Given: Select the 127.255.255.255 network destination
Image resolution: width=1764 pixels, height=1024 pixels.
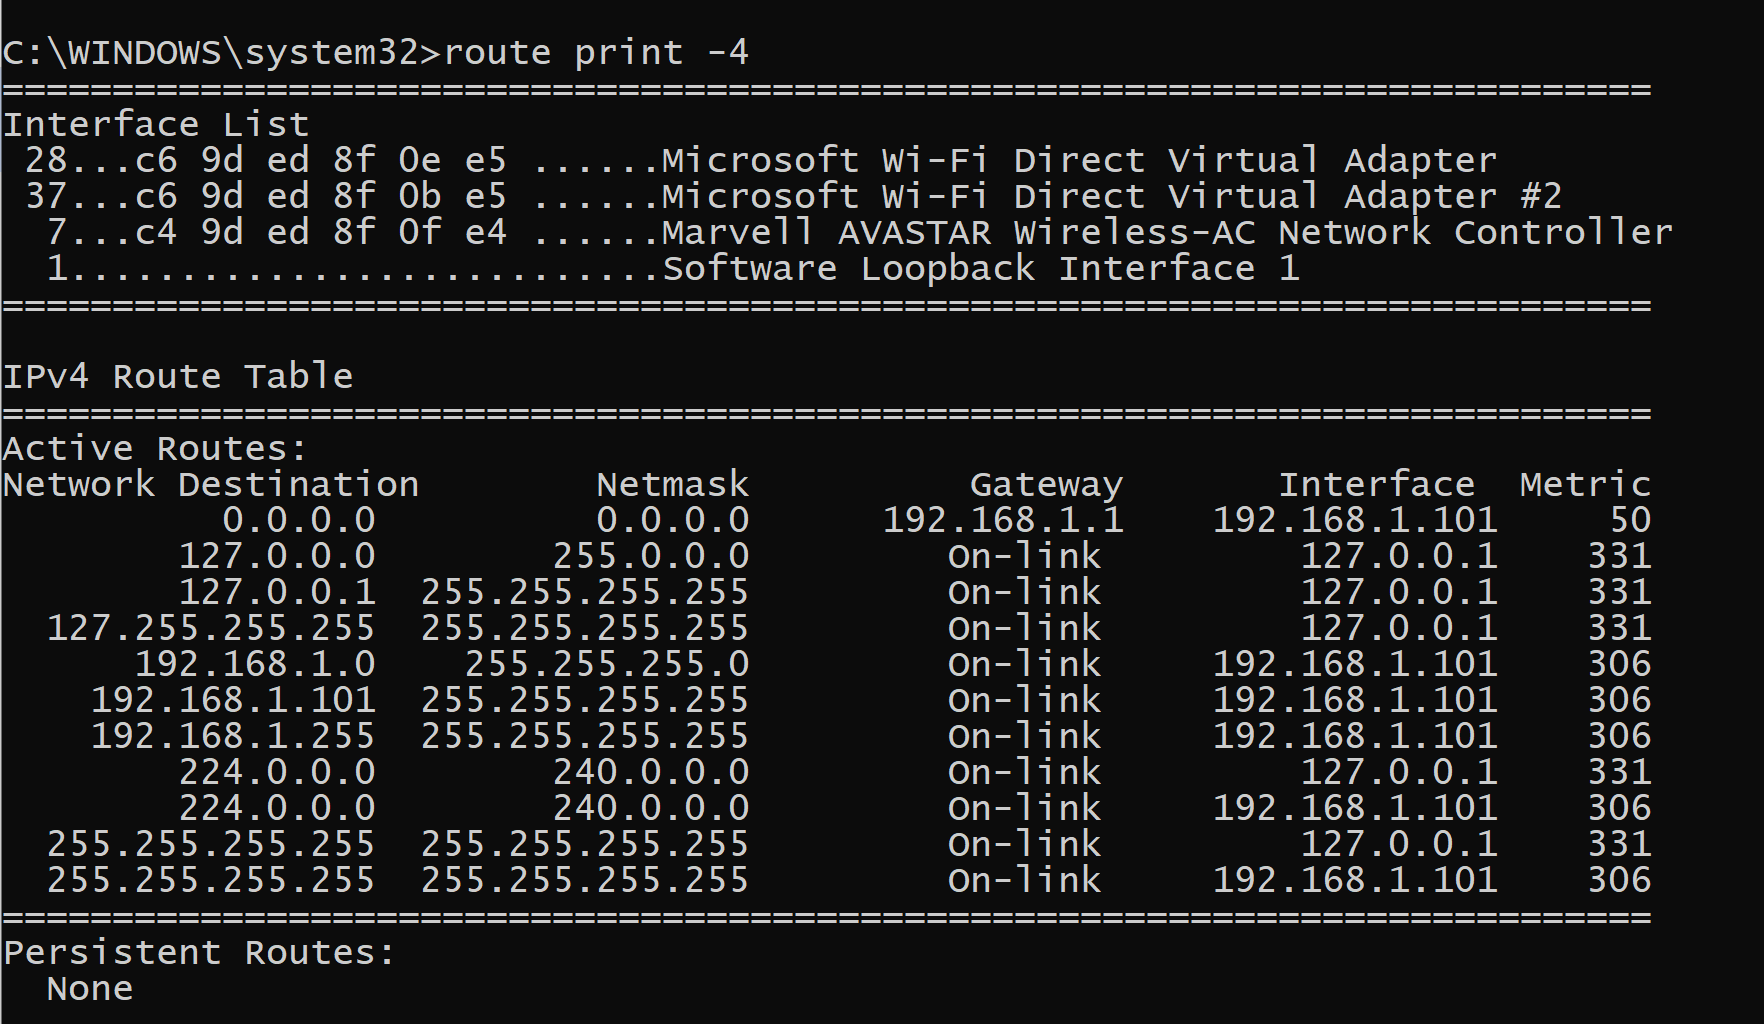Looking at the screenshot, I should [211, 629].
